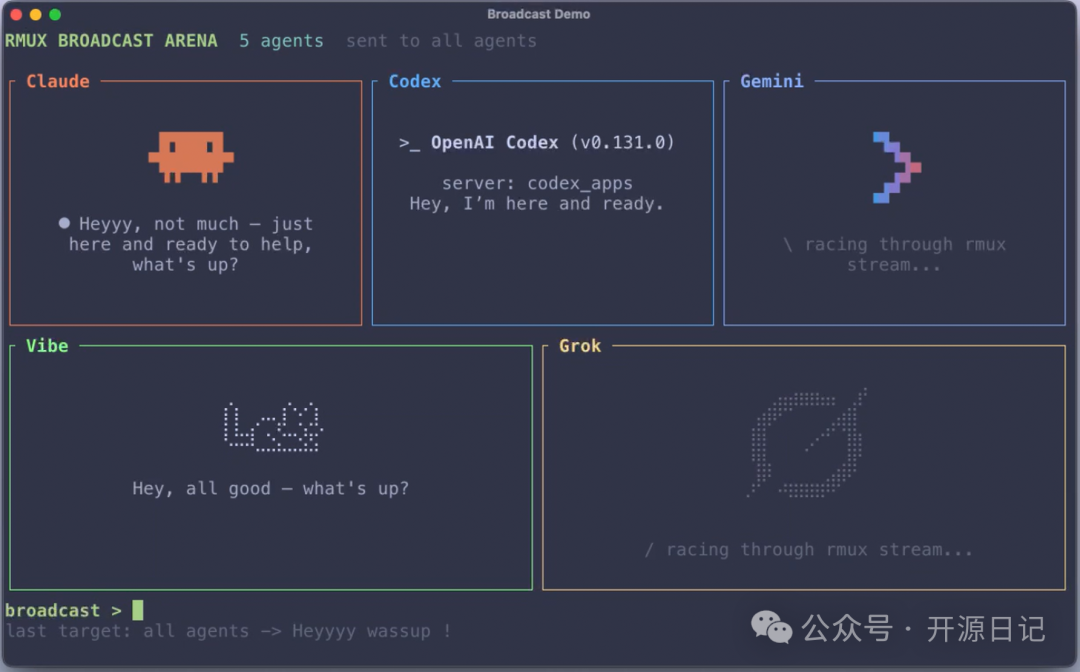
Task: Minimize window with yellow button
Action: 35,14
